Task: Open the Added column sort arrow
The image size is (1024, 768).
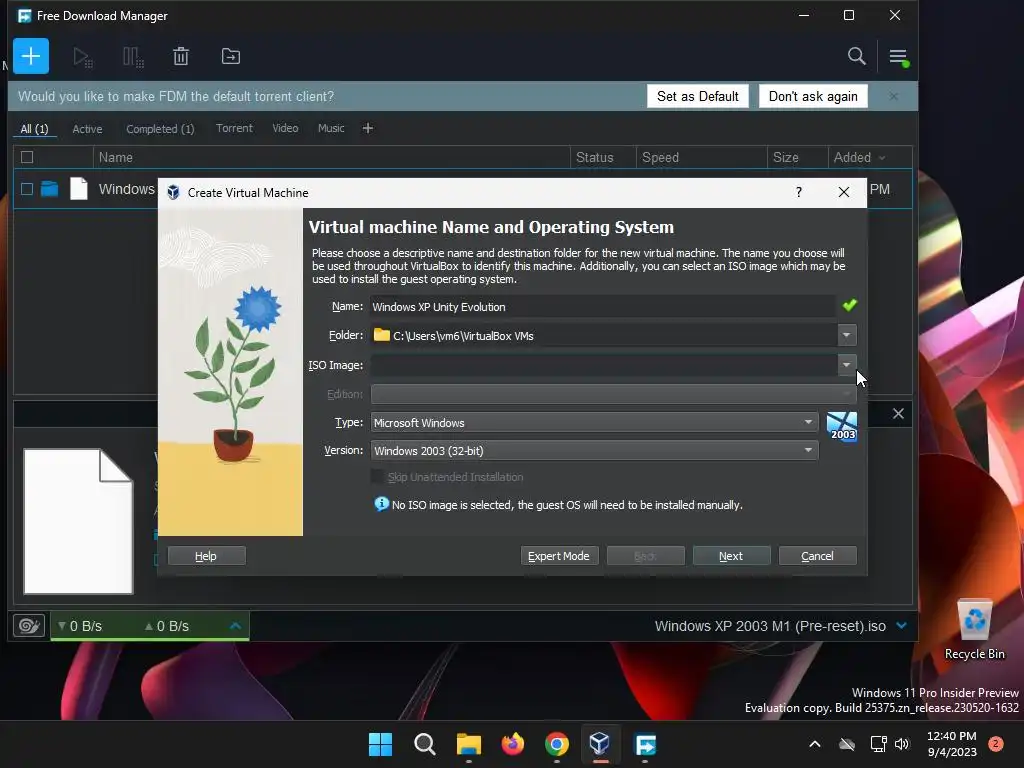Action: 882,158
